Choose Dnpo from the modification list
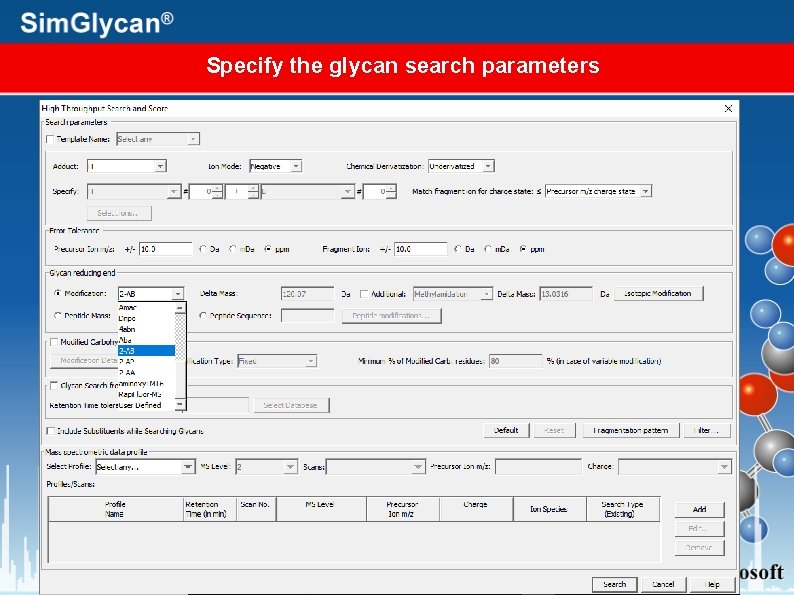 pos(146,319)
